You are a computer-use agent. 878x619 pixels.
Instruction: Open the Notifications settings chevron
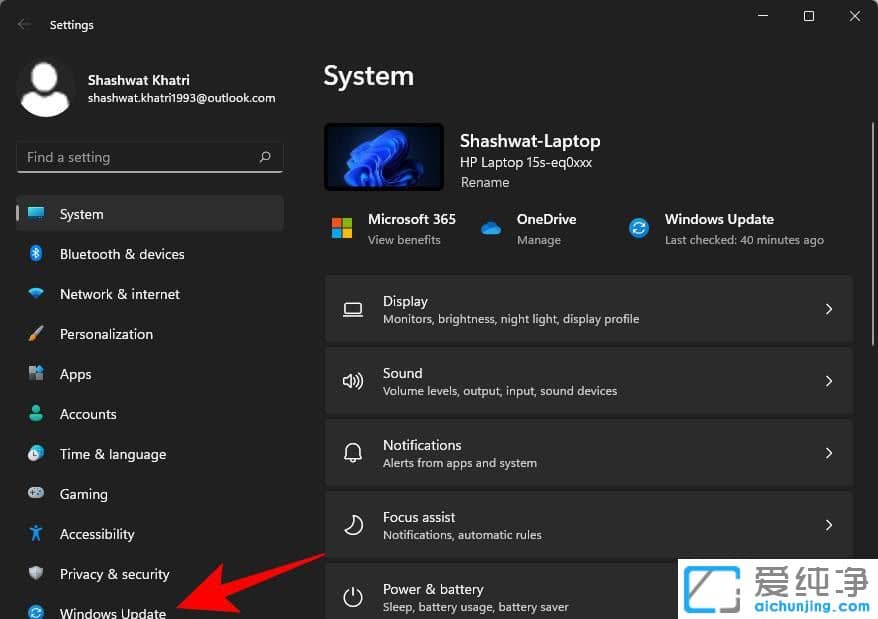pos(828,453)
